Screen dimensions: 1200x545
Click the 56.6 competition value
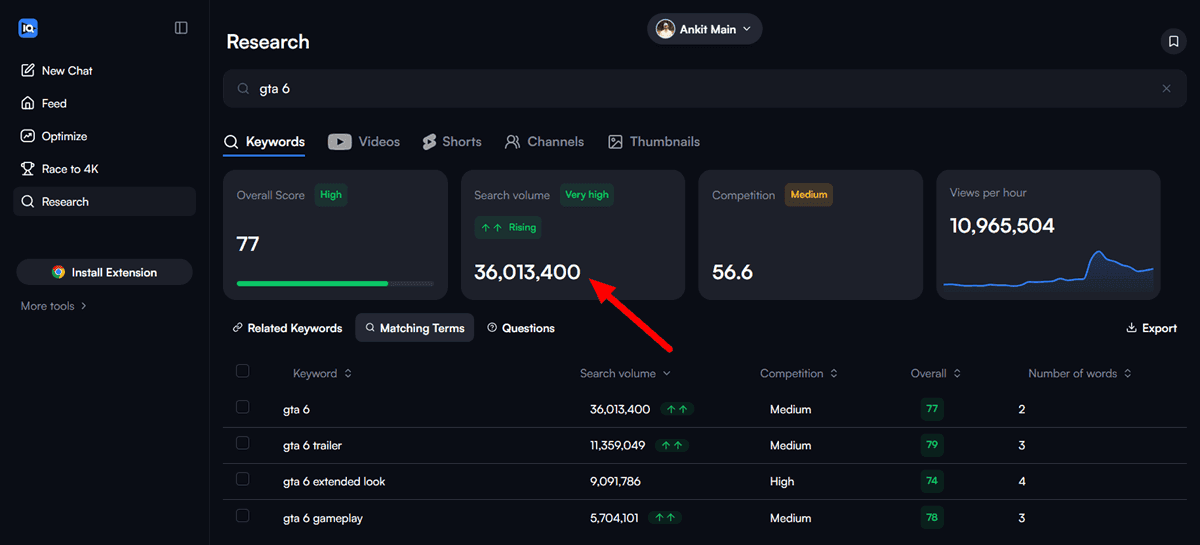pyautogui.click(x=732, y=272)
